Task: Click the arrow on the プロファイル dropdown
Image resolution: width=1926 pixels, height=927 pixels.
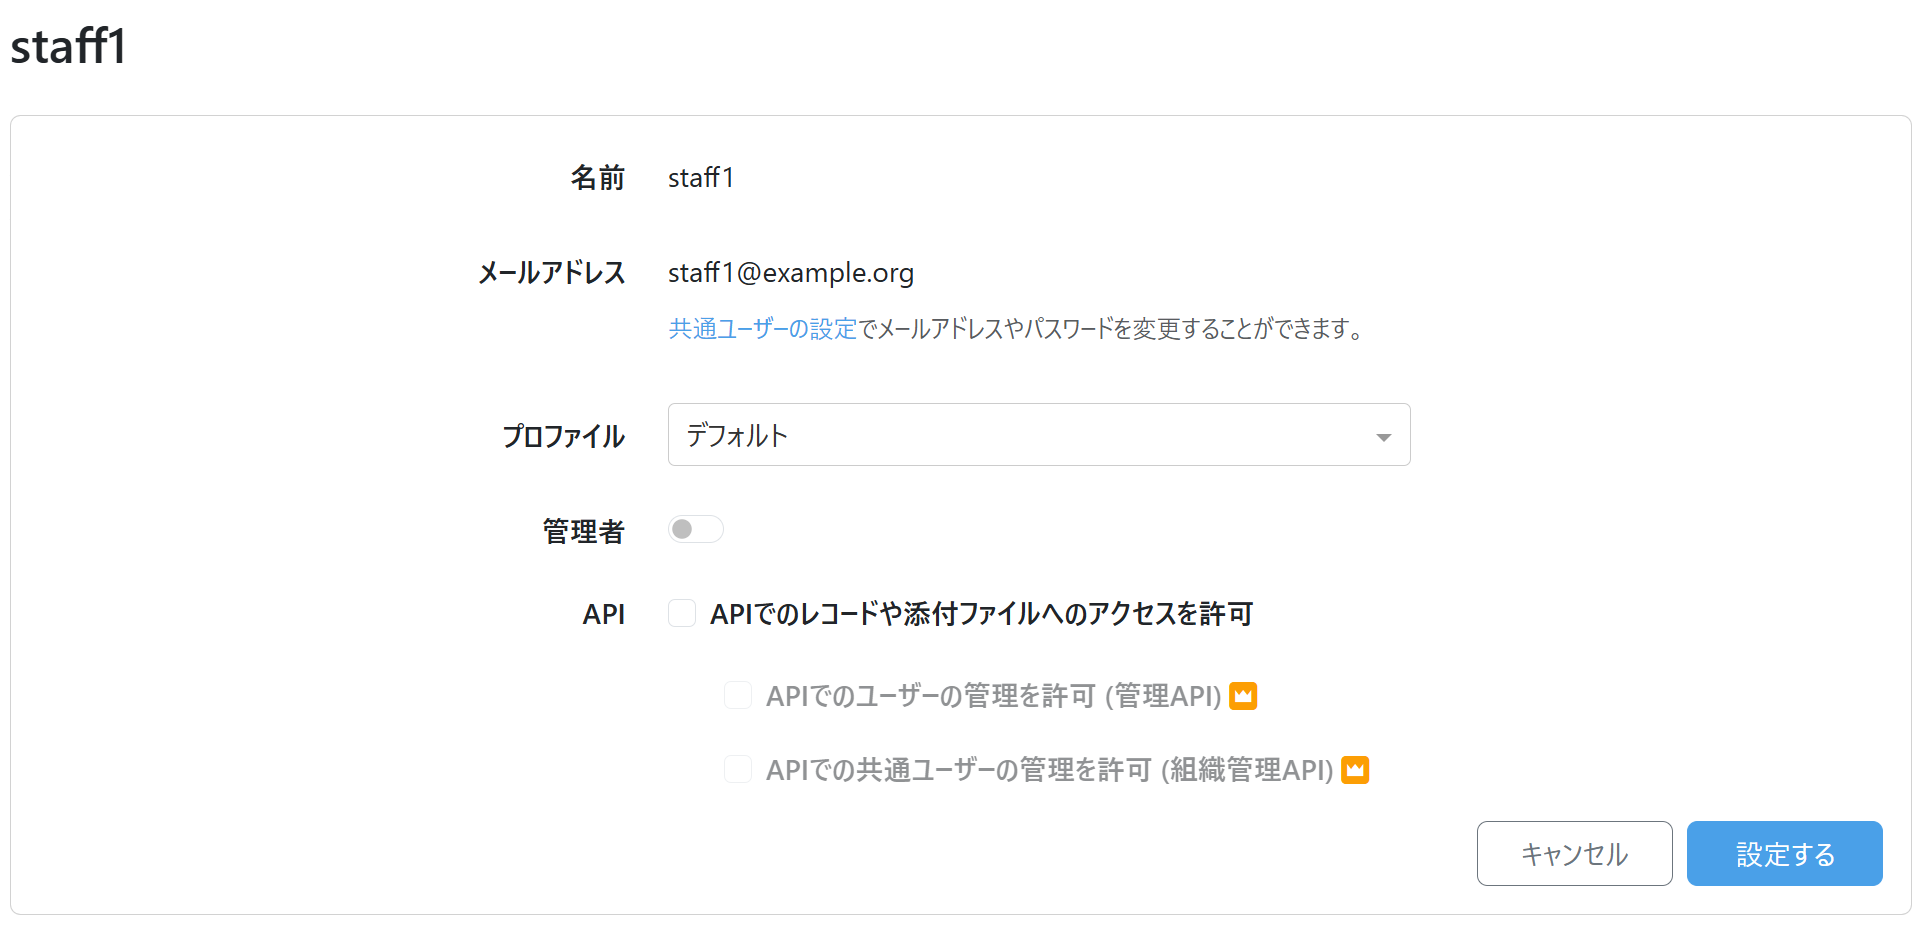Action: (1383, 437)
